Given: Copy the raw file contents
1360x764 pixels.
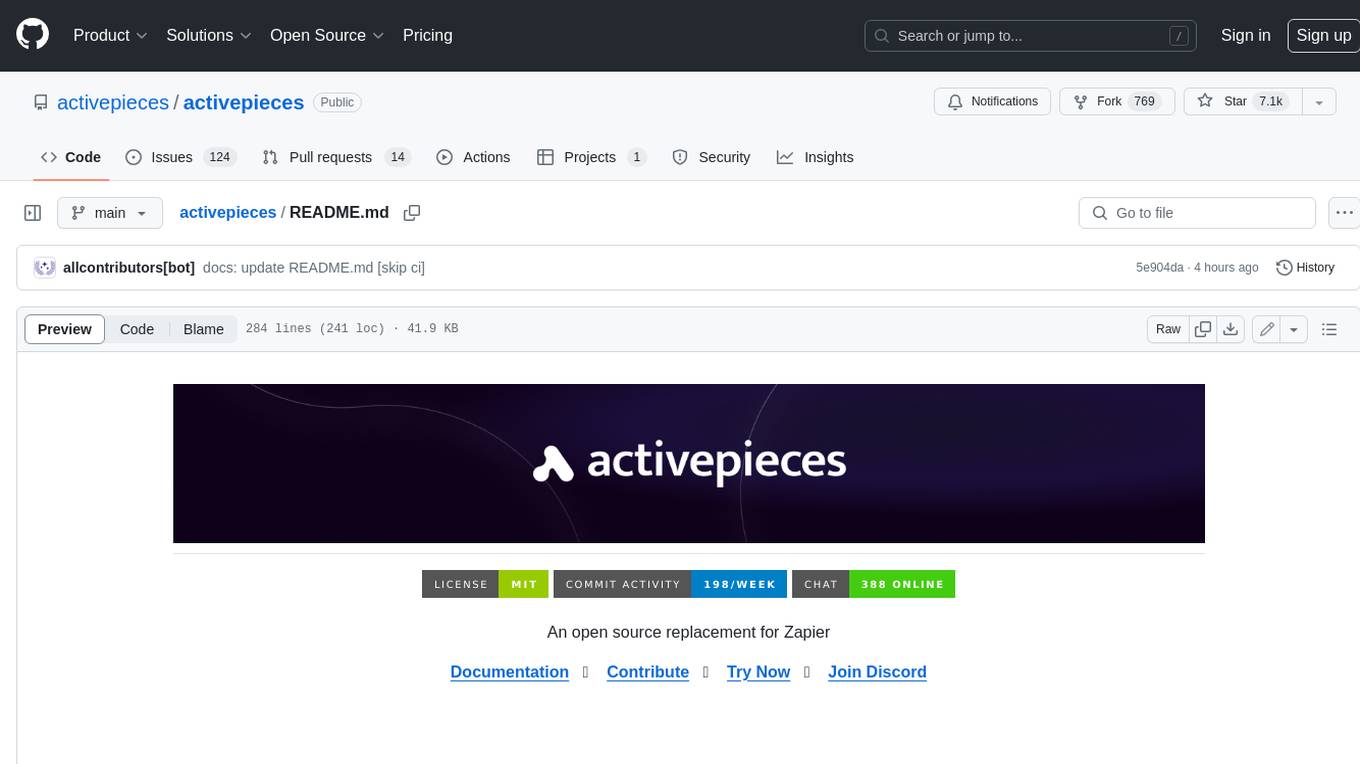Looking at the screenshot, I should point(1203,329).
